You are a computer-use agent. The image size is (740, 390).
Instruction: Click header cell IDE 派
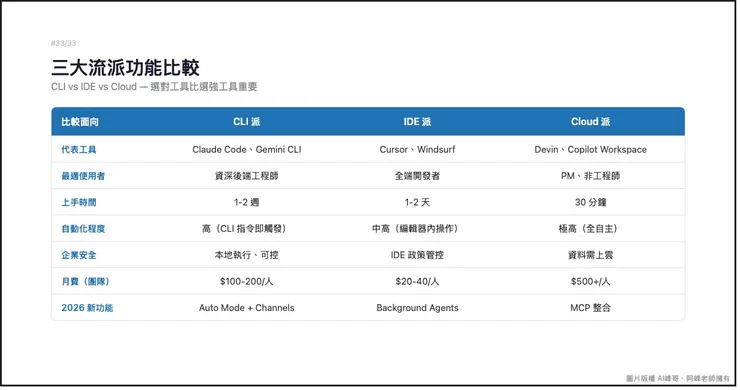417,122
